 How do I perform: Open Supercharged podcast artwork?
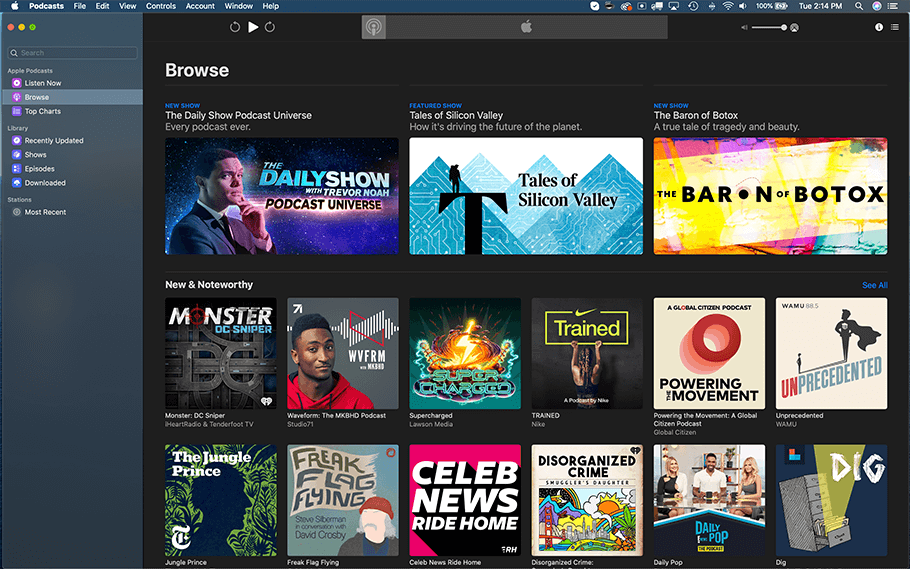pos(465,354)
